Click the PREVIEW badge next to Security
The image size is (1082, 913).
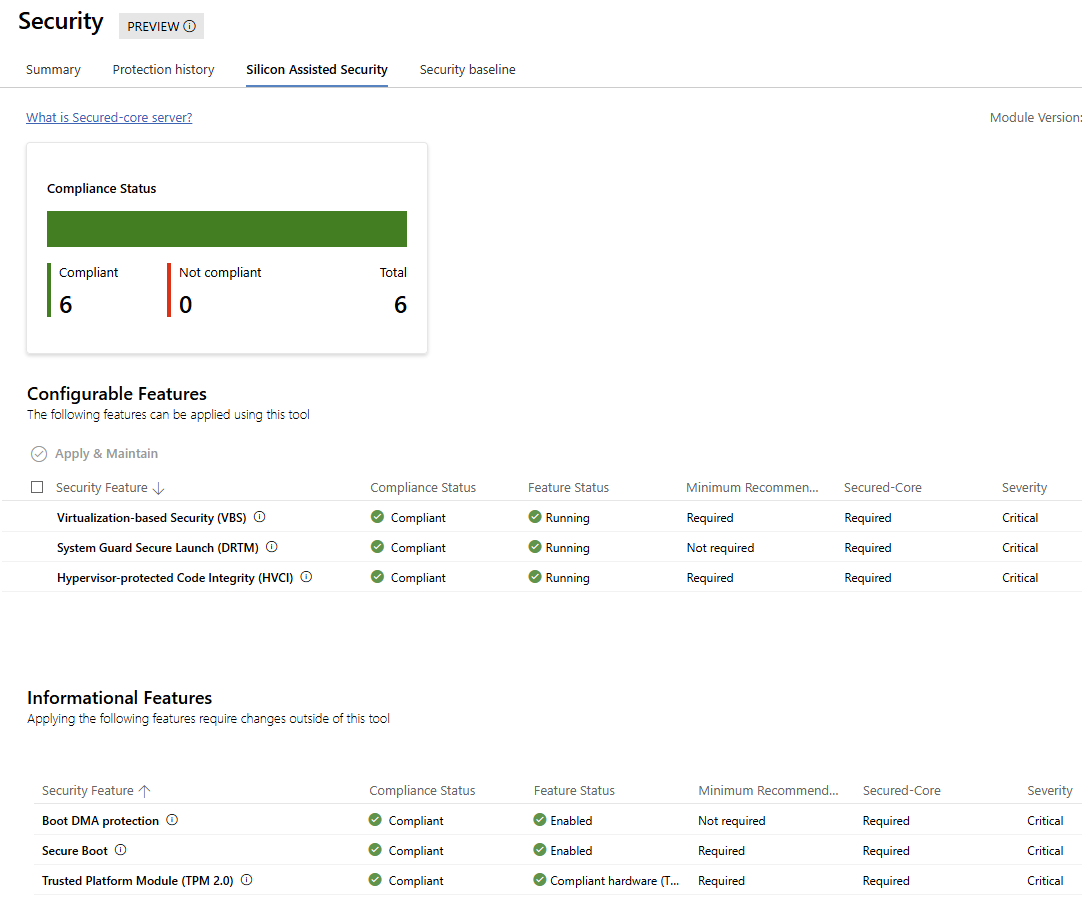coord(161,26)
